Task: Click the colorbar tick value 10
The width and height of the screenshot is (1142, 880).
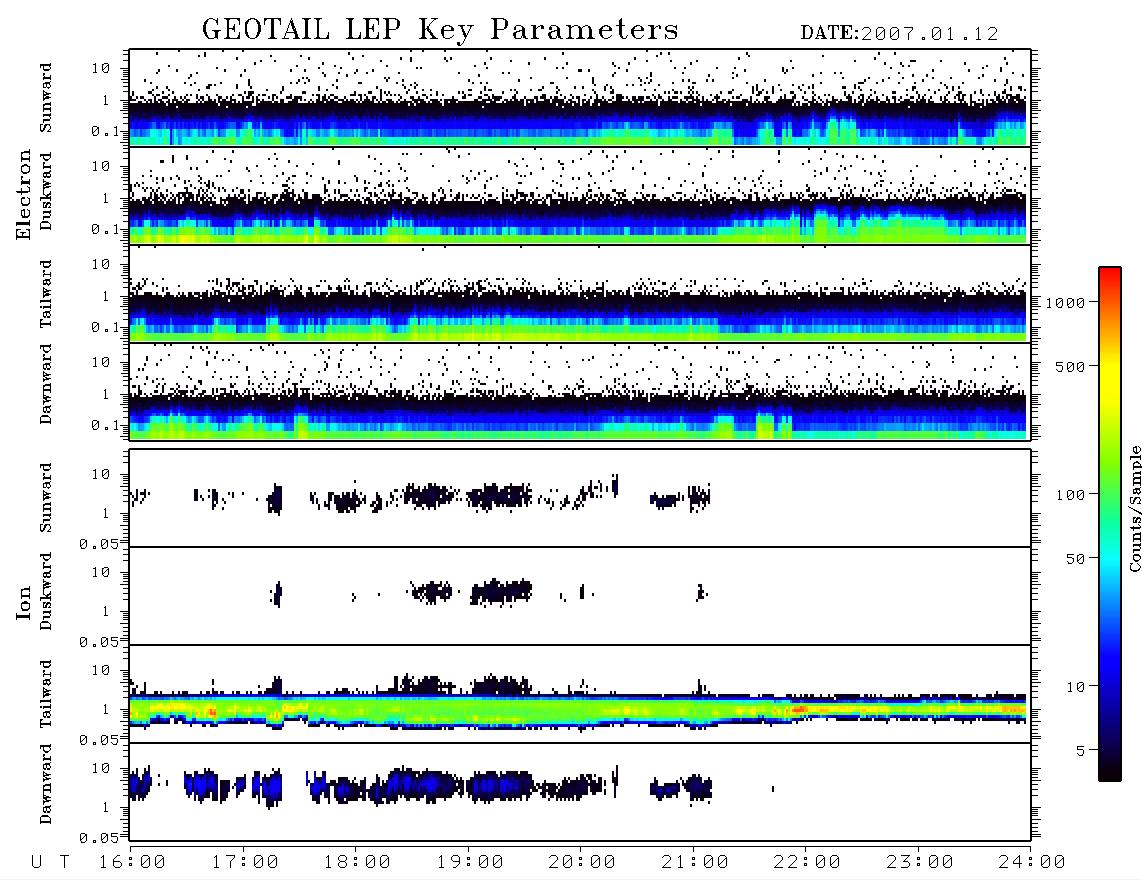Action: [1075, 686]
